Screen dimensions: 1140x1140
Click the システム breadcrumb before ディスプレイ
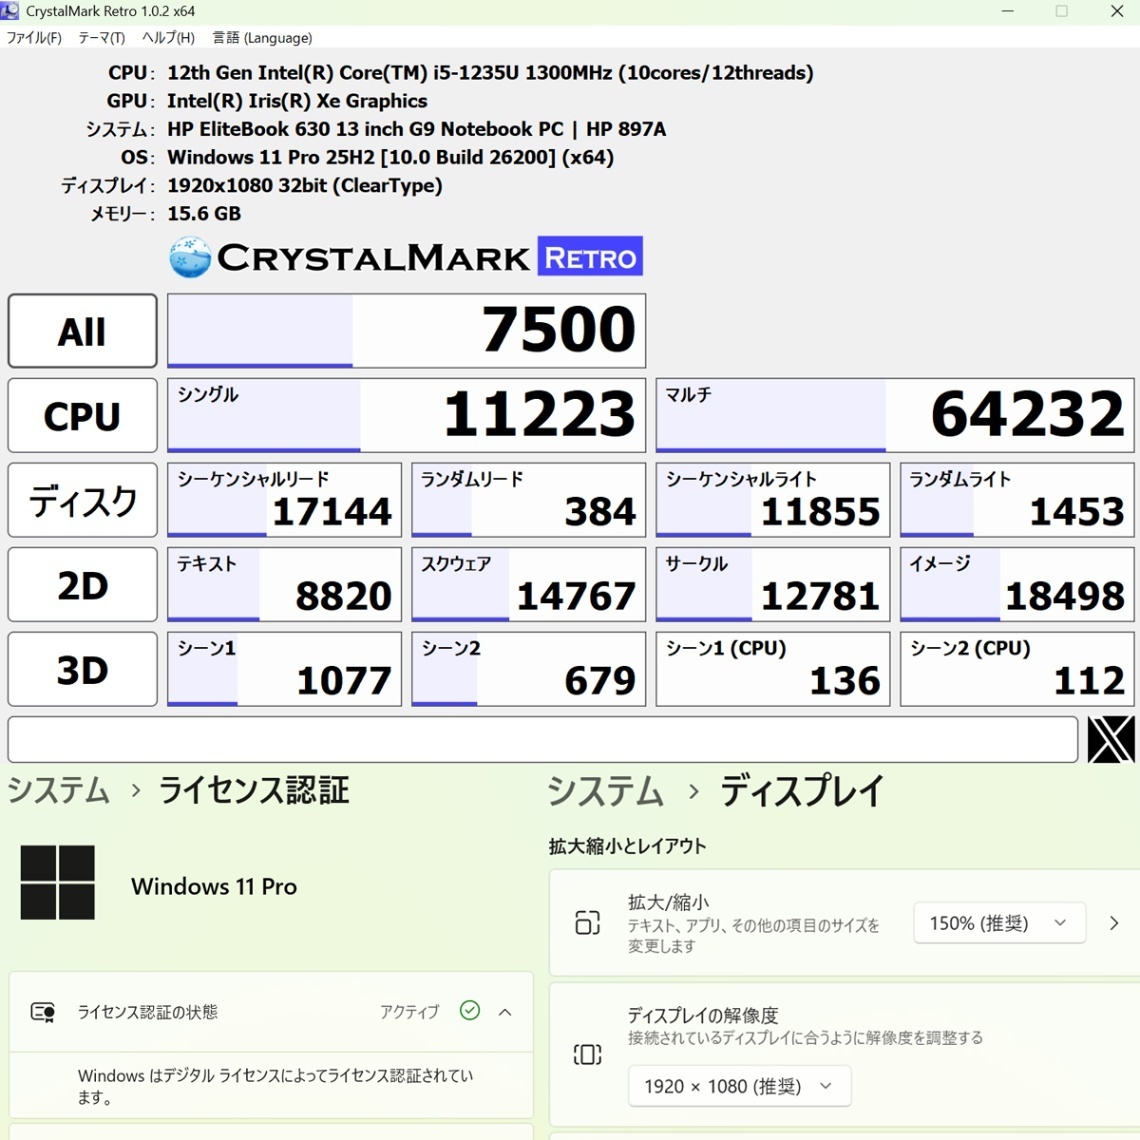coord(605,791)
